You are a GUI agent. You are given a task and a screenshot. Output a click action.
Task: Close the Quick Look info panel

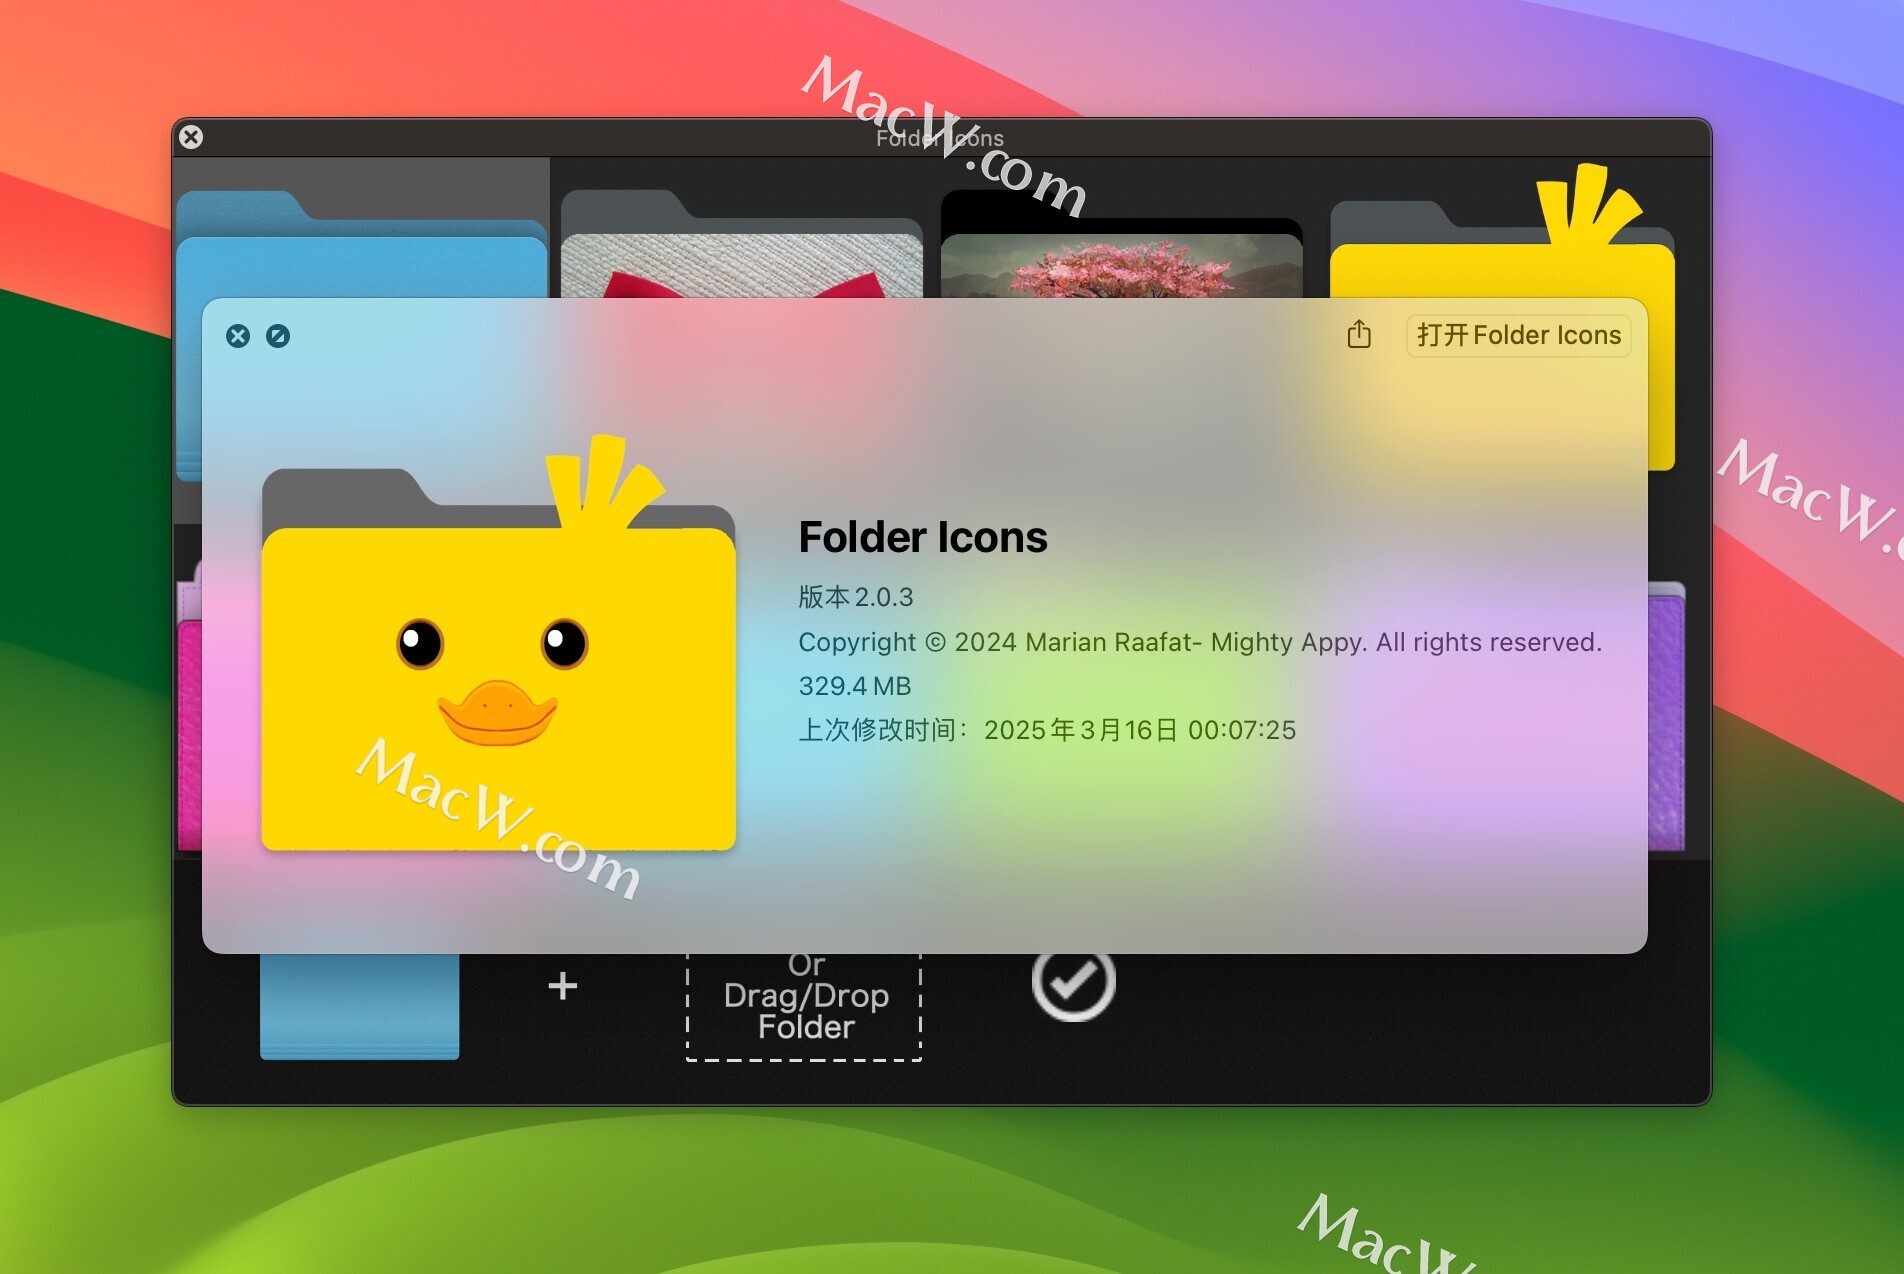238,336
